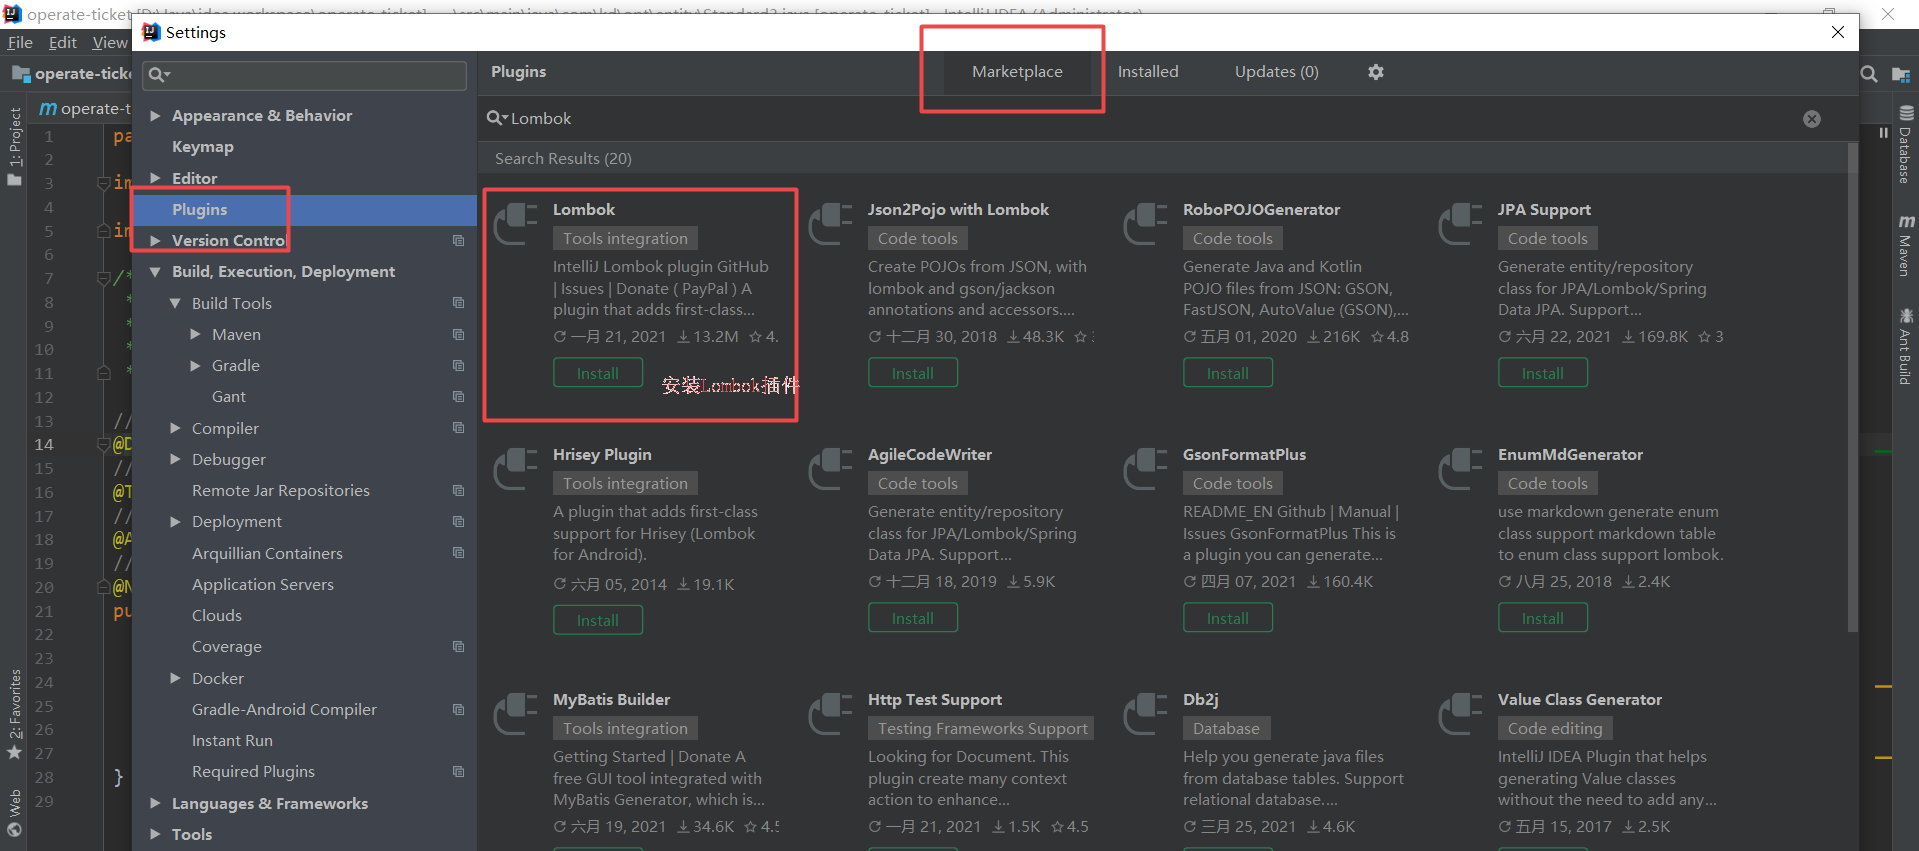Click the search magnifier in plugin search field
1919x851 pixels.
(x=496, y=118)
